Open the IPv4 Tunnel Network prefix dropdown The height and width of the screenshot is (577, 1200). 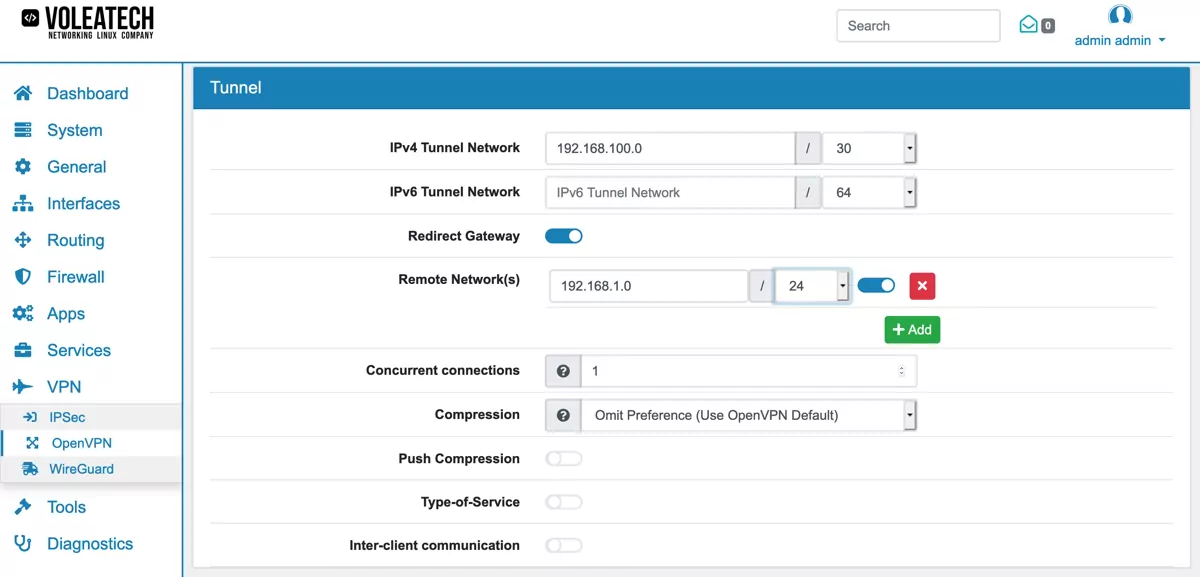click(x=908, y=147)
